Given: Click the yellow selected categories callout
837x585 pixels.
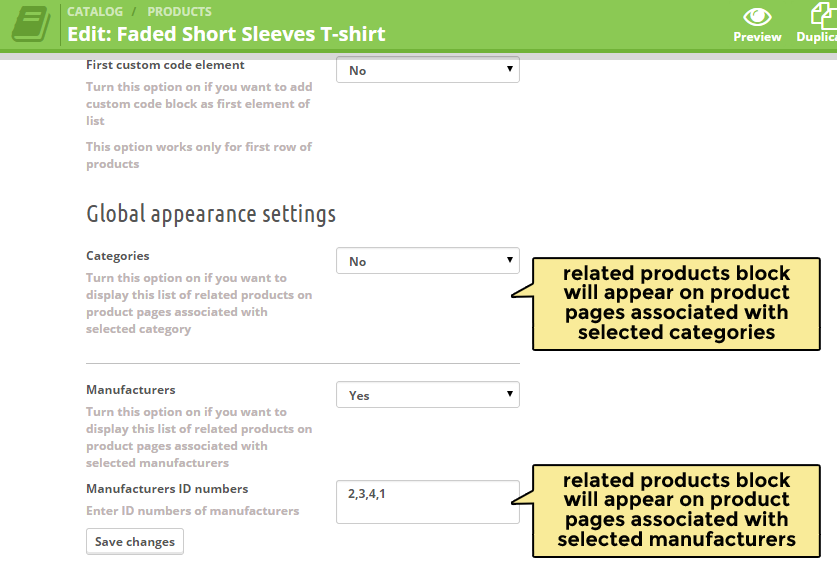Looking at the screenshot, I should pos(676,303).
